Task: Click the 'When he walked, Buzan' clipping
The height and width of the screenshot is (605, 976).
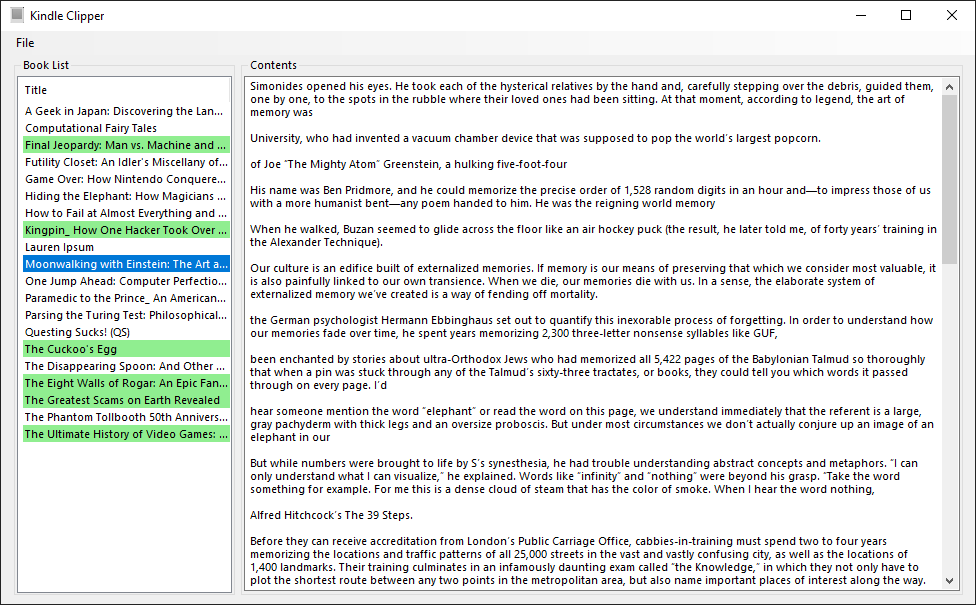Action: click(593, 236)
